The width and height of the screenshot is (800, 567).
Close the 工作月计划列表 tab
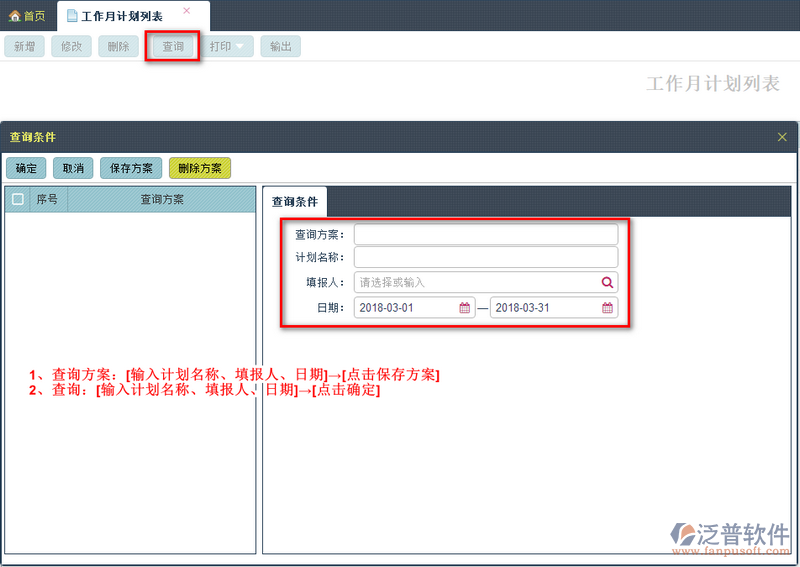[187, 11]
